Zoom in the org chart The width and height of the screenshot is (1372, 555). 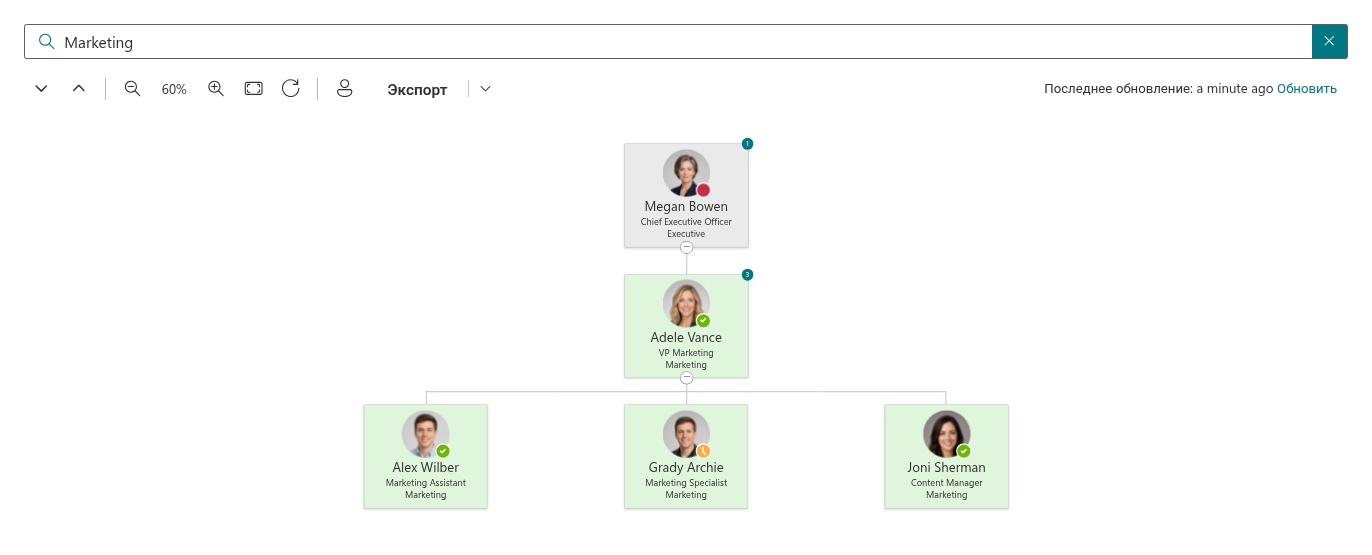tap(216, 89)
